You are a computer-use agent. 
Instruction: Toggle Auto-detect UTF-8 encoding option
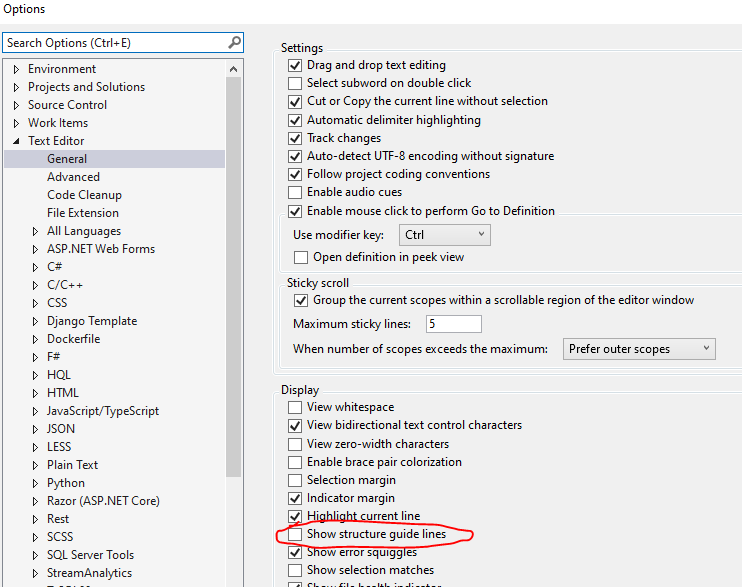295,156
